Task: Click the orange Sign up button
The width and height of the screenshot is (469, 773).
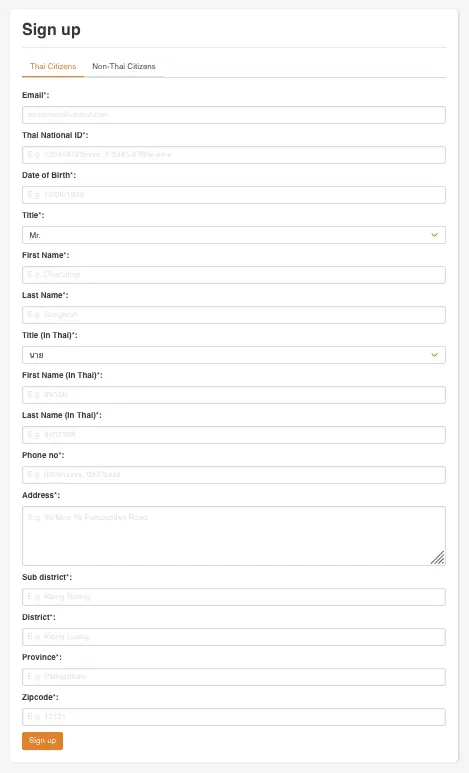Action: click(42, 740)
